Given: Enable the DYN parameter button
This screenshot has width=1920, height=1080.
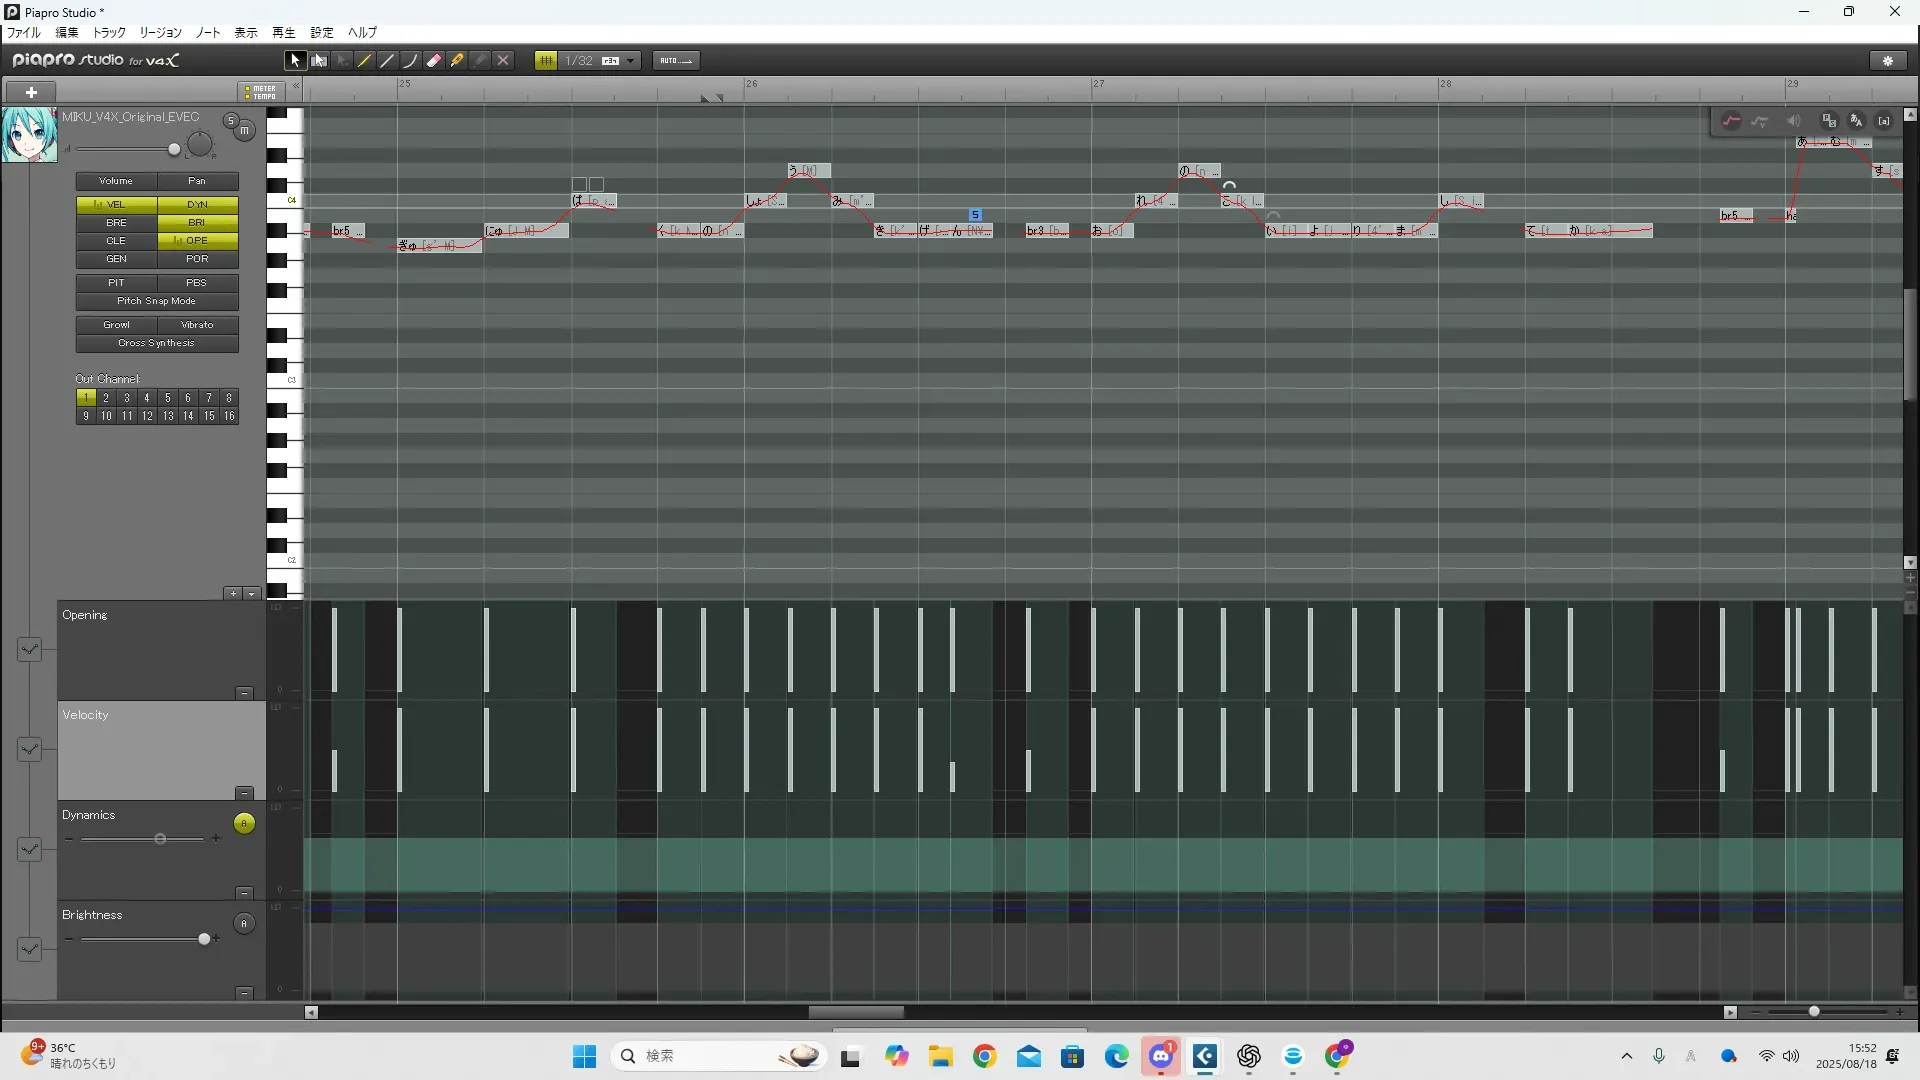Looking at the screenshot, I should pos(198,204).
